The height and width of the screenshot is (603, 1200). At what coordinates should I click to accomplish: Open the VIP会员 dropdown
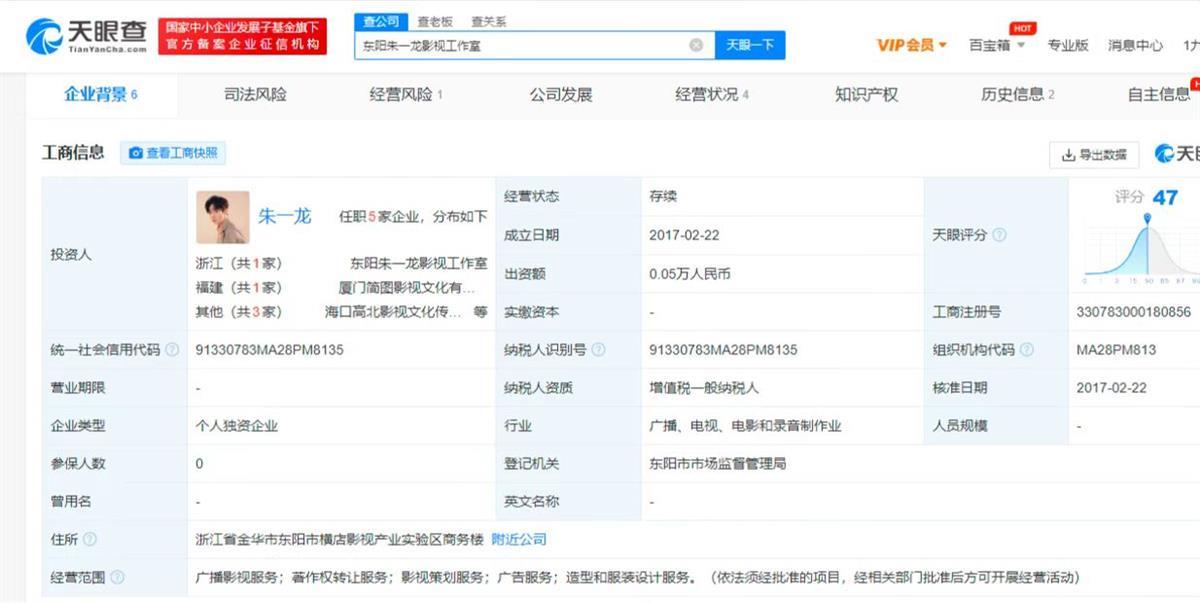[x=911, y=45]
